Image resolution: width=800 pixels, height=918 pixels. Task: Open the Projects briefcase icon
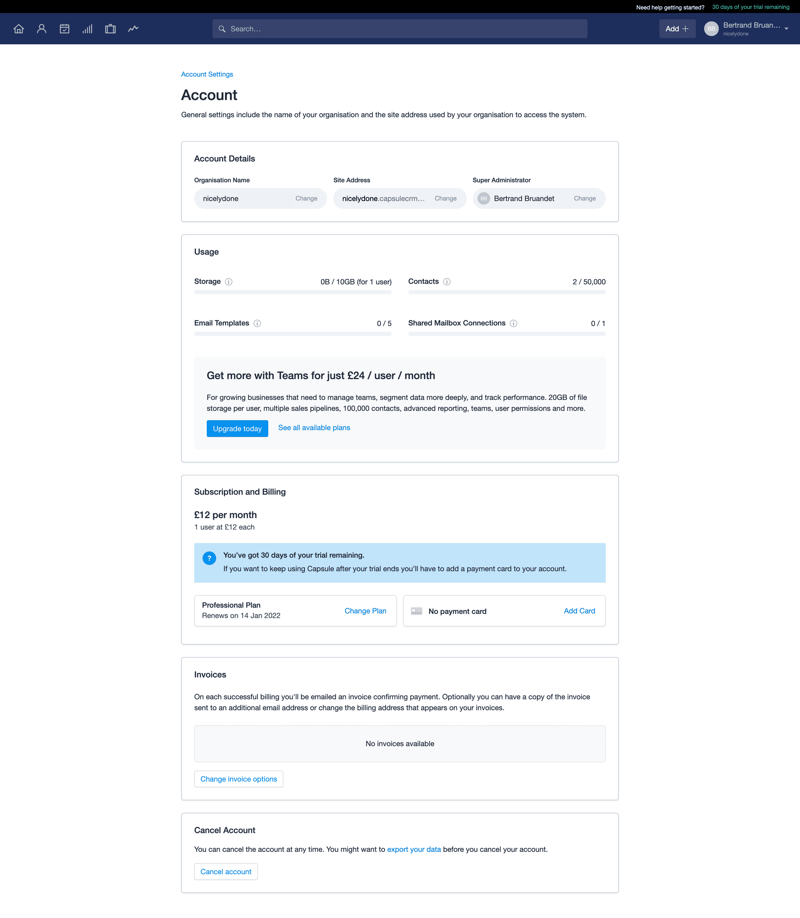click(x=110, y=29)
